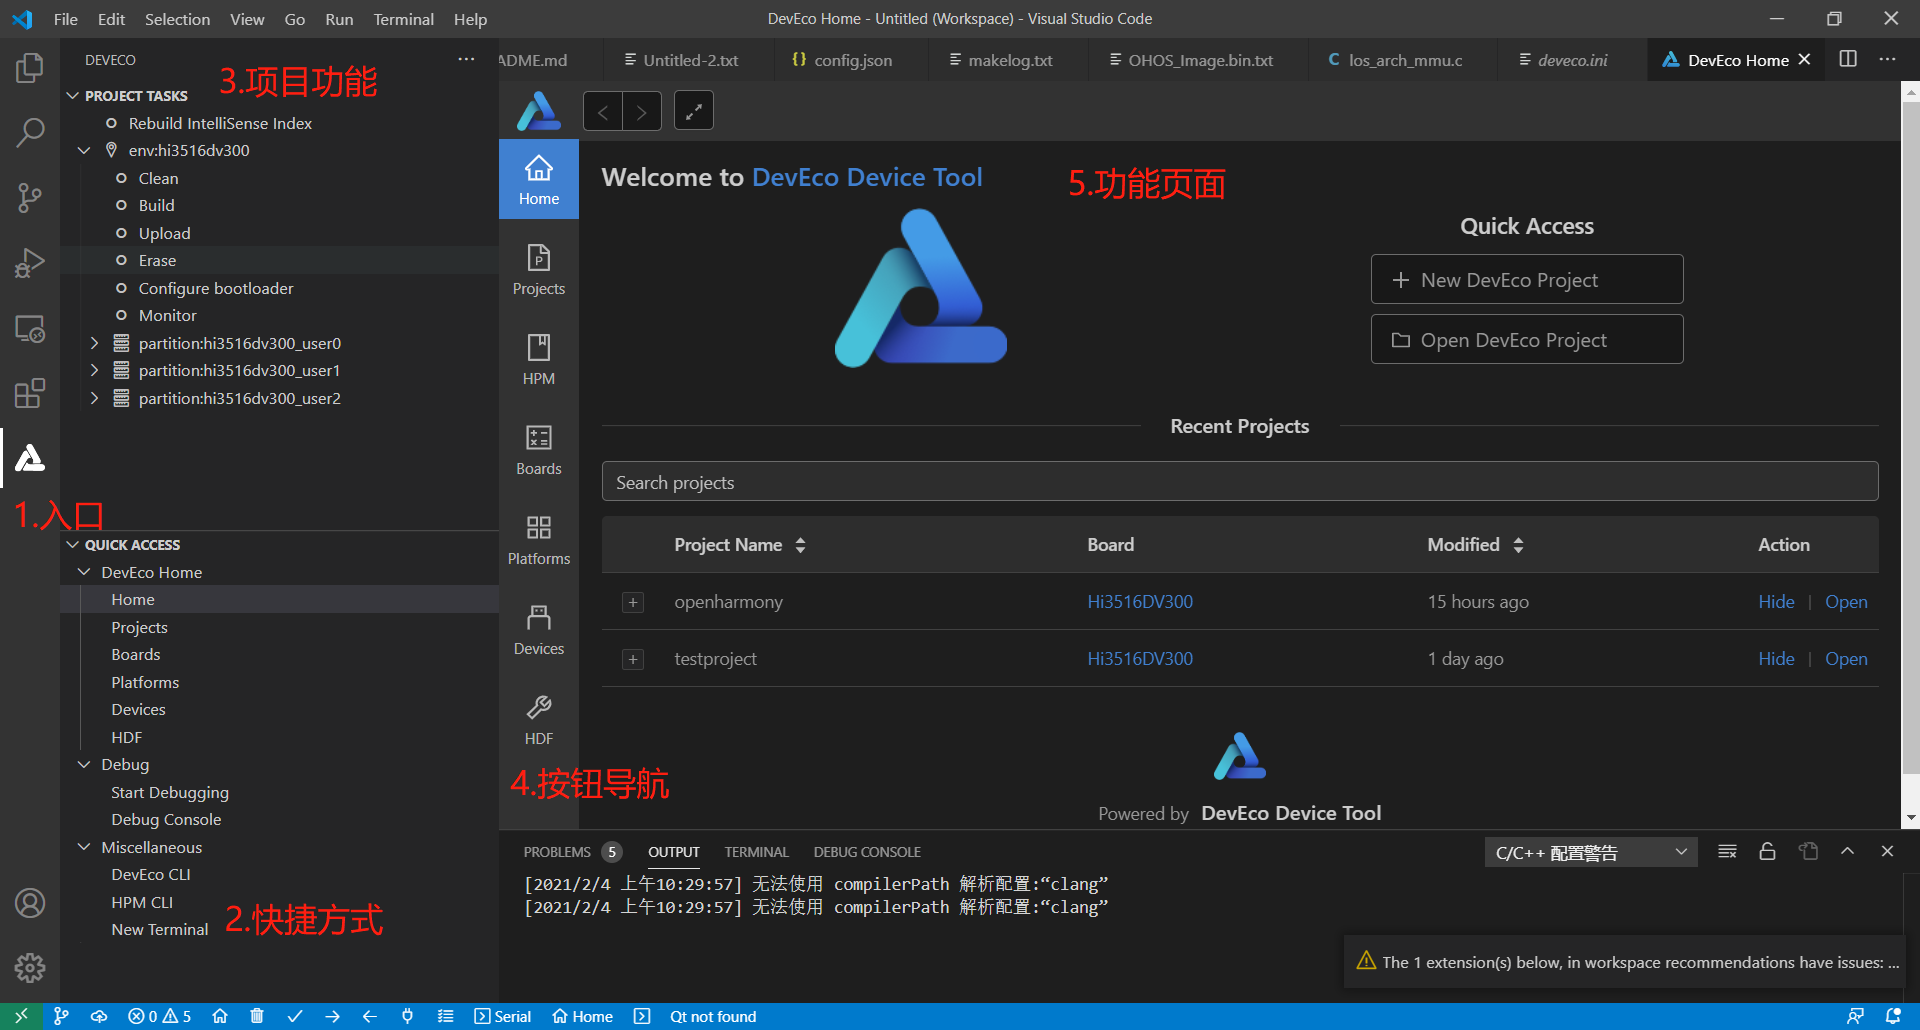Clear the output panel list icon

[1727, 852]
